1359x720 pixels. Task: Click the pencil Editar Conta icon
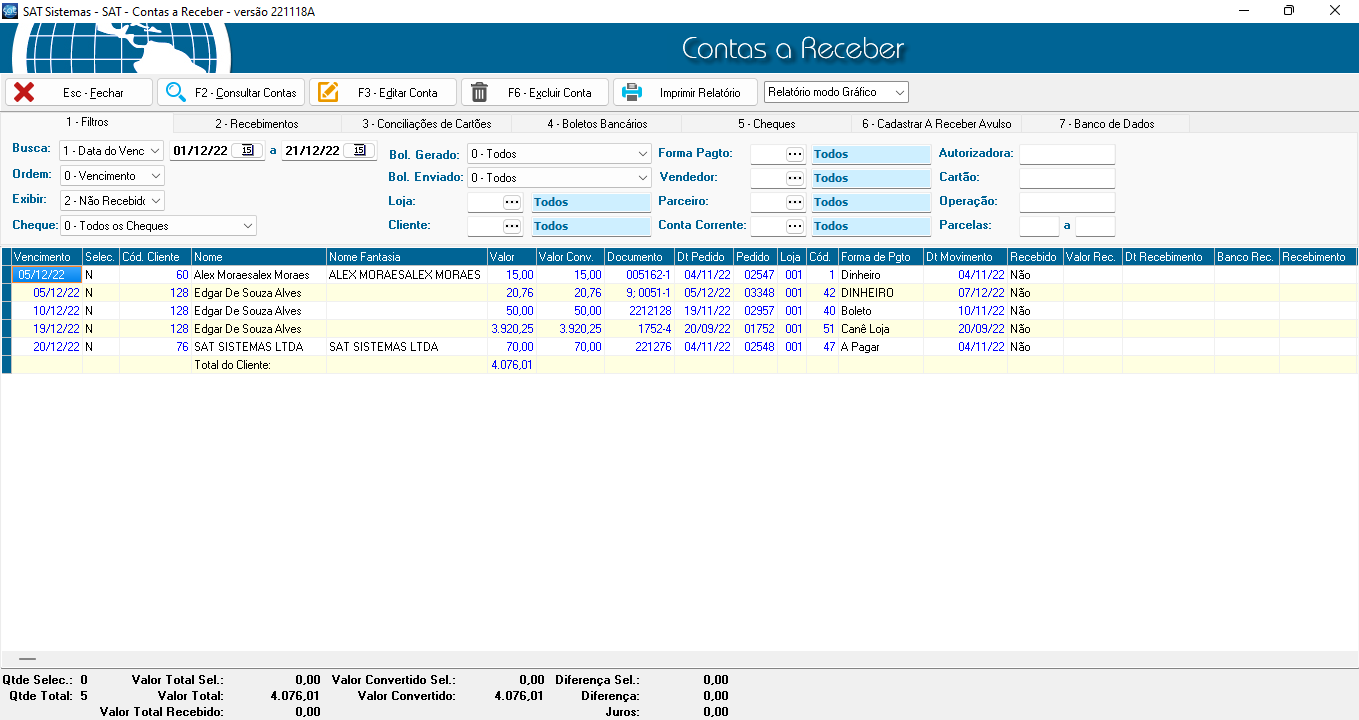[x=328, y=92]
